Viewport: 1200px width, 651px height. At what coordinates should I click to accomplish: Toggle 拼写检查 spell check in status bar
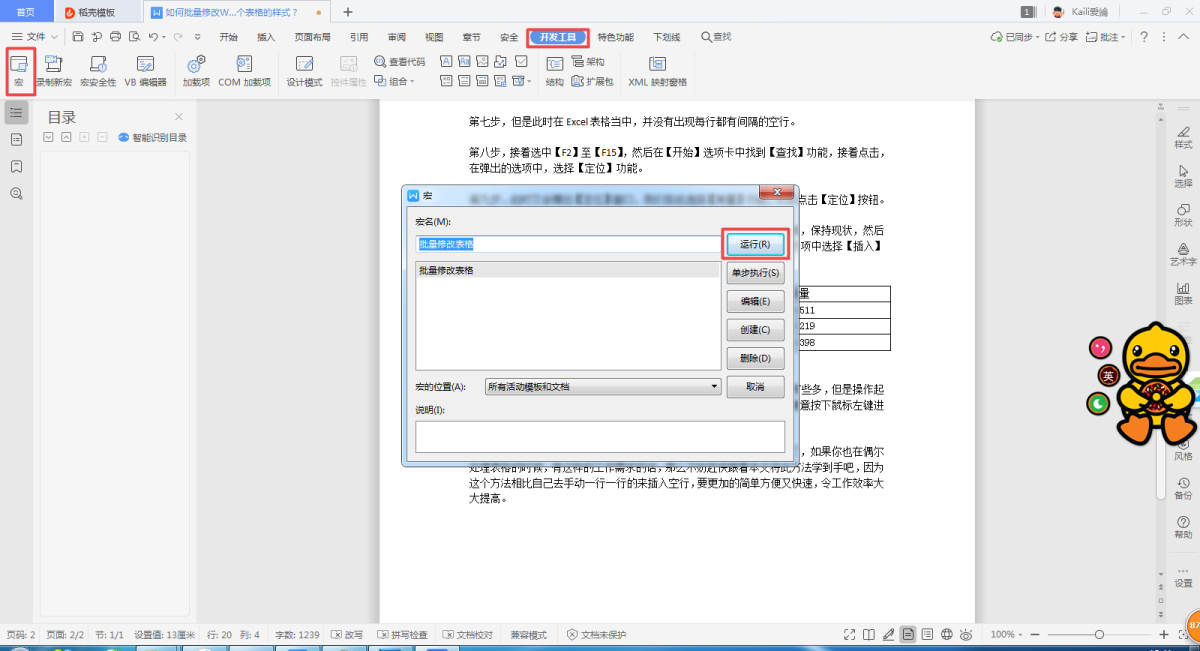402,635
